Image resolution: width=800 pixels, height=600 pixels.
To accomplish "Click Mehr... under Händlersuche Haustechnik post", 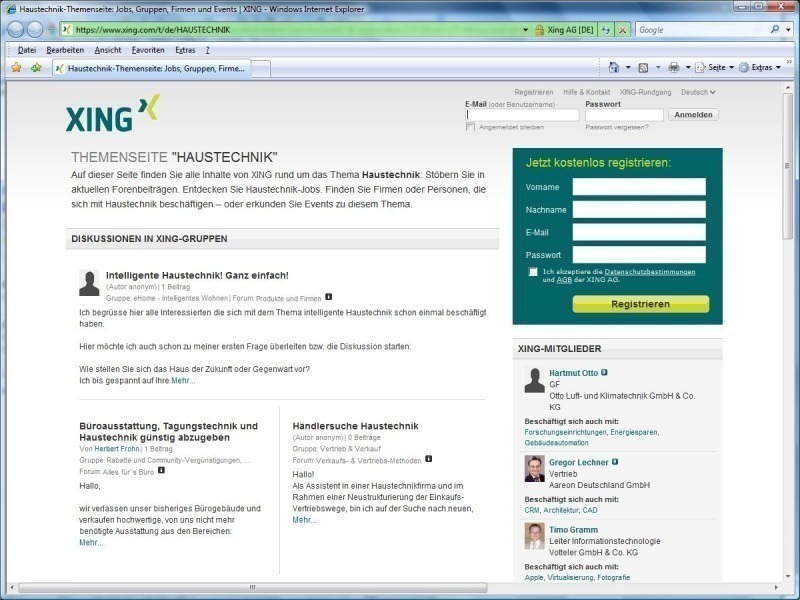I will coord(304,520).
